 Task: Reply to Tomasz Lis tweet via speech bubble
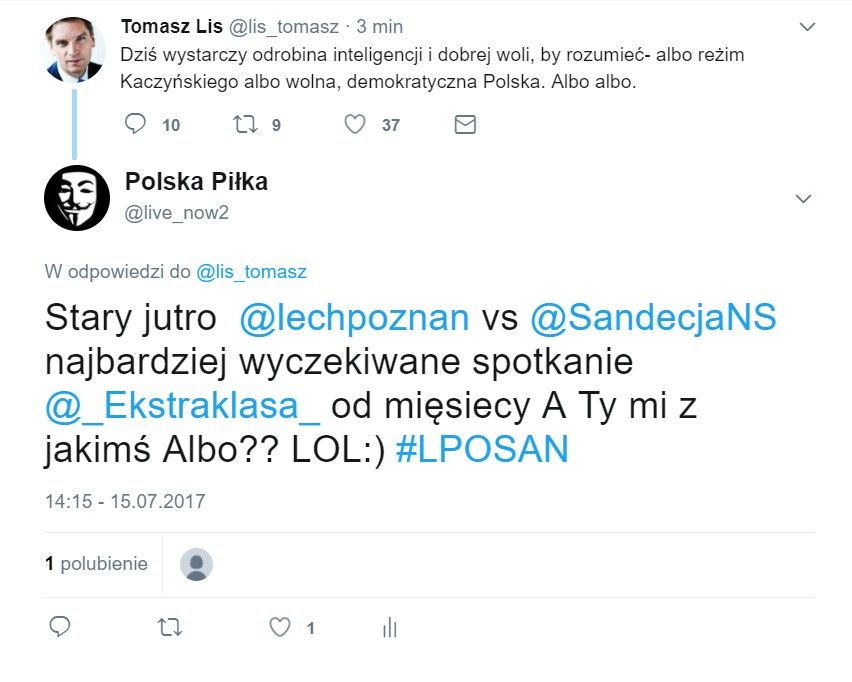click(135, 124)
